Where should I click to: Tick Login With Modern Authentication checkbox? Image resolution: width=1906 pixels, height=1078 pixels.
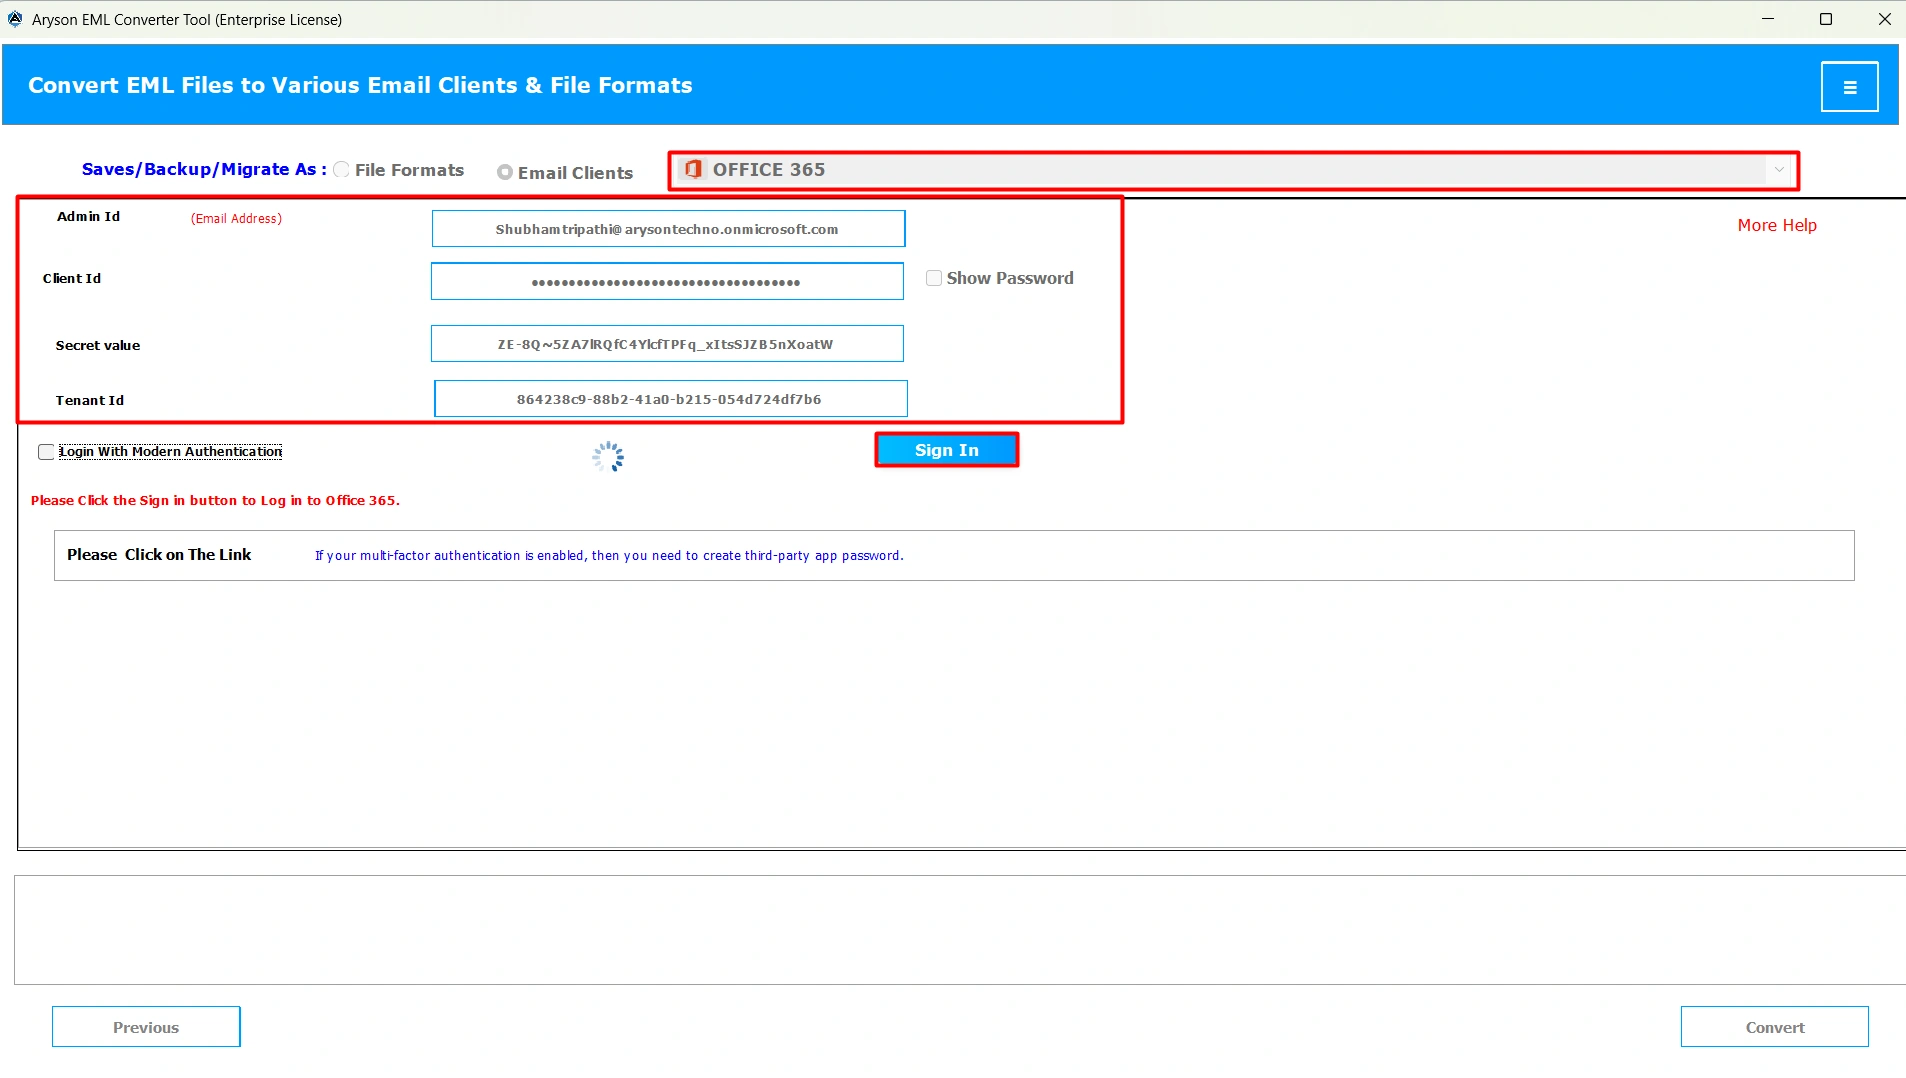click(46, 452)
